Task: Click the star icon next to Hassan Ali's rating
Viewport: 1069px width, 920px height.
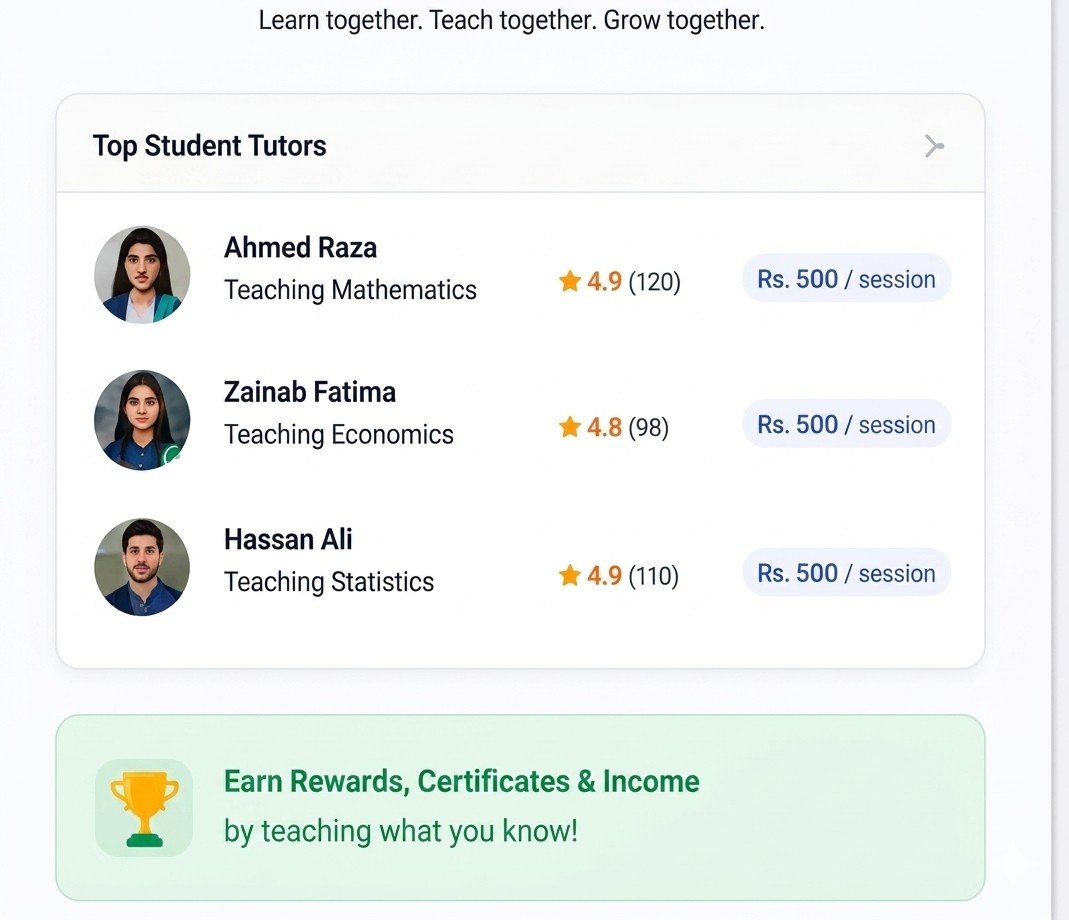Action: coord(569,575)
